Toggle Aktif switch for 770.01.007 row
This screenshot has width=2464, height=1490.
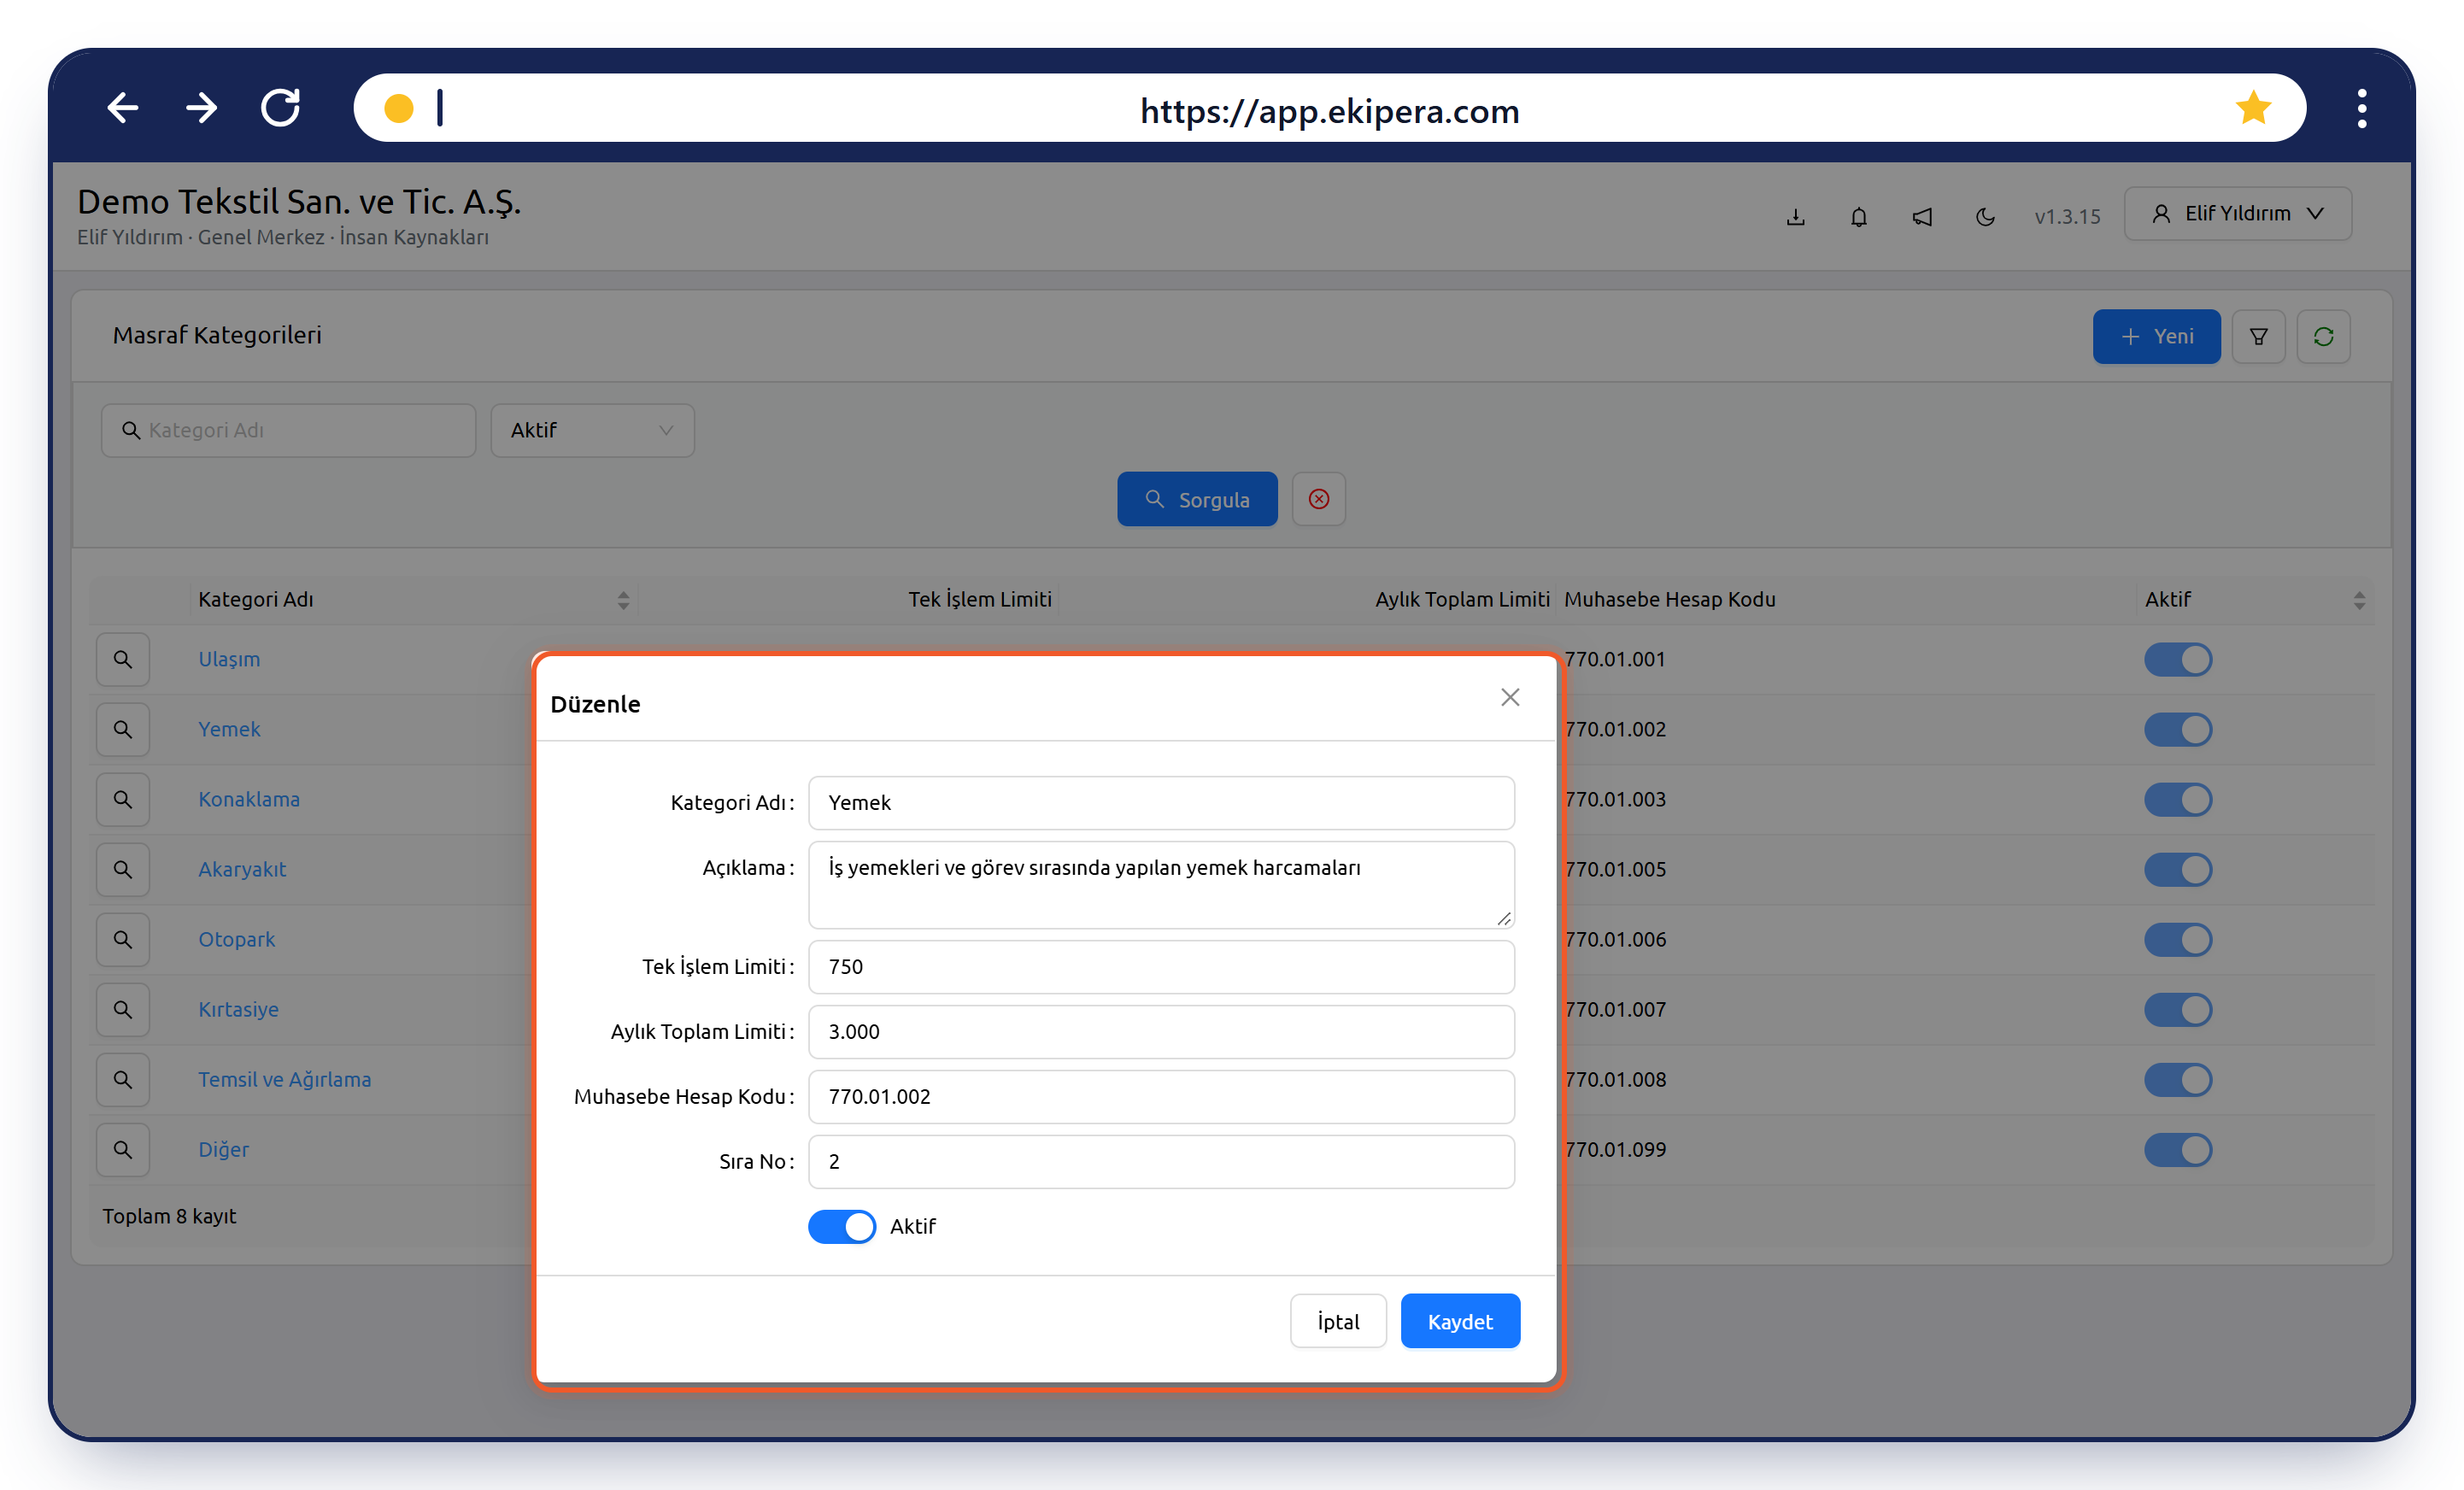coord(2178,1010)
